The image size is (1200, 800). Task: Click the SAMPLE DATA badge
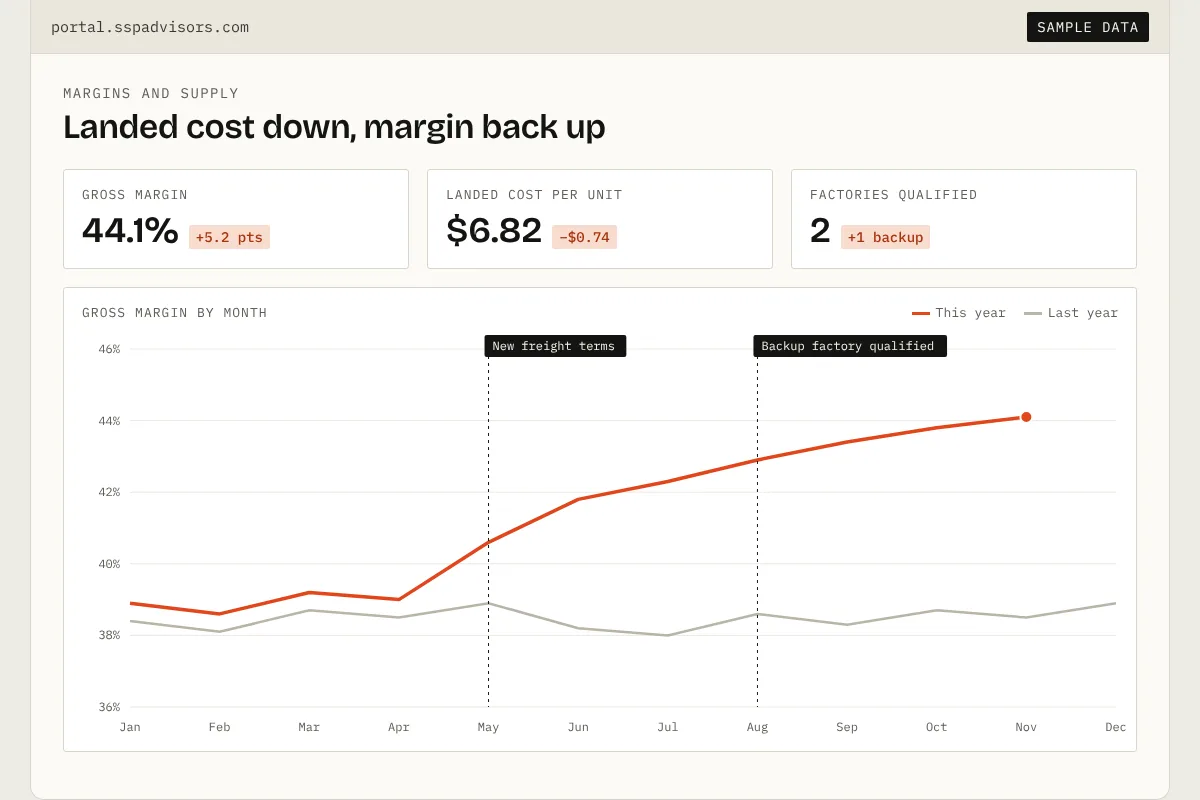pos(1088,27)
